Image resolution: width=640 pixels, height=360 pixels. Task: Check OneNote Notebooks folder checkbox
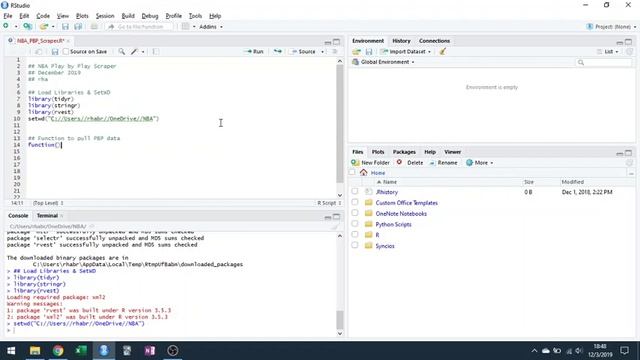click(x=355, y=213)
